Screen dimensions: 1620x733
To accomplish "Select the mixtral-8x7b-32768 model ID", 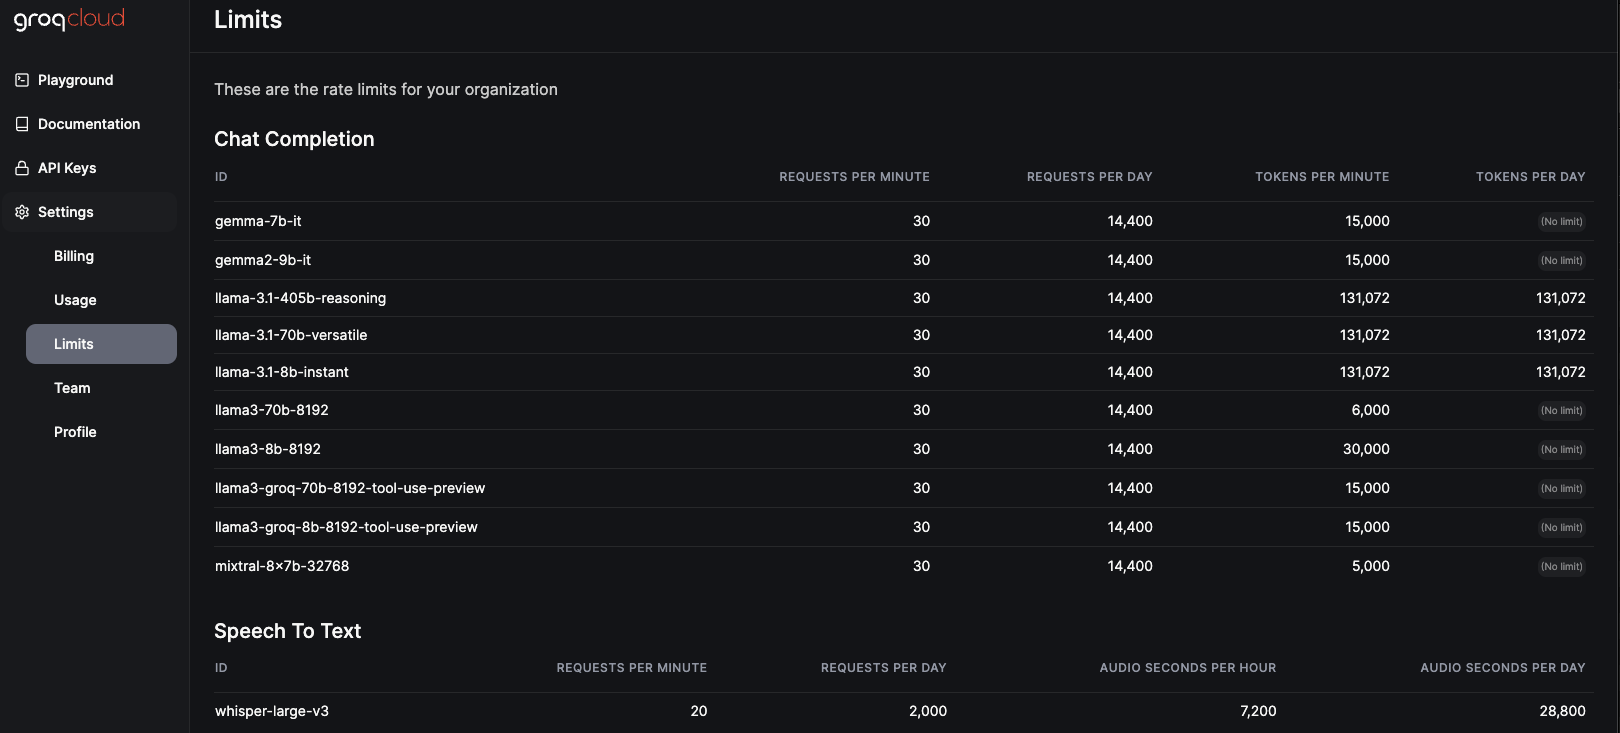I will pos(282,566).
